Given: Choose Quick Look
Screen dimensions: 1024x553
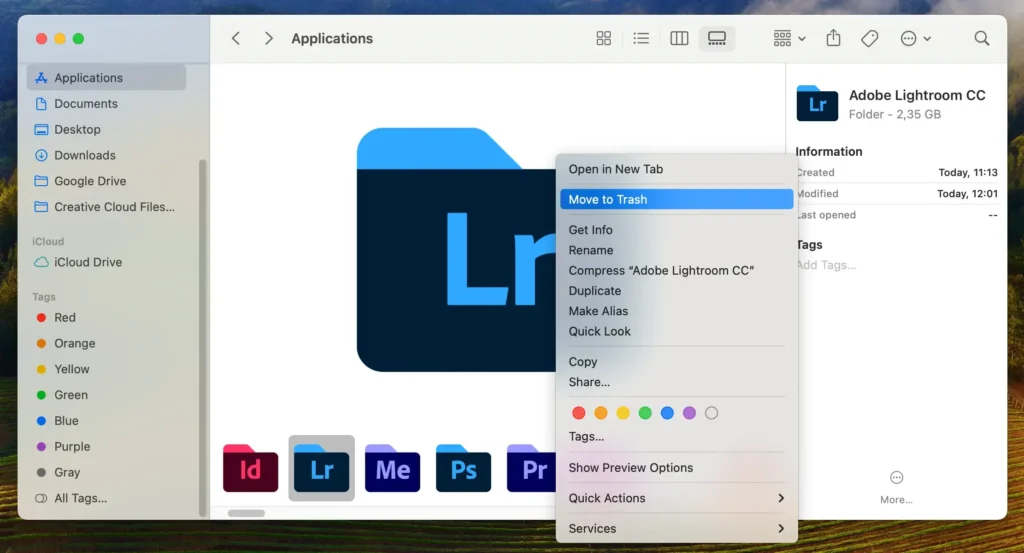Looking at the screenshot, I should click(676, 331).
